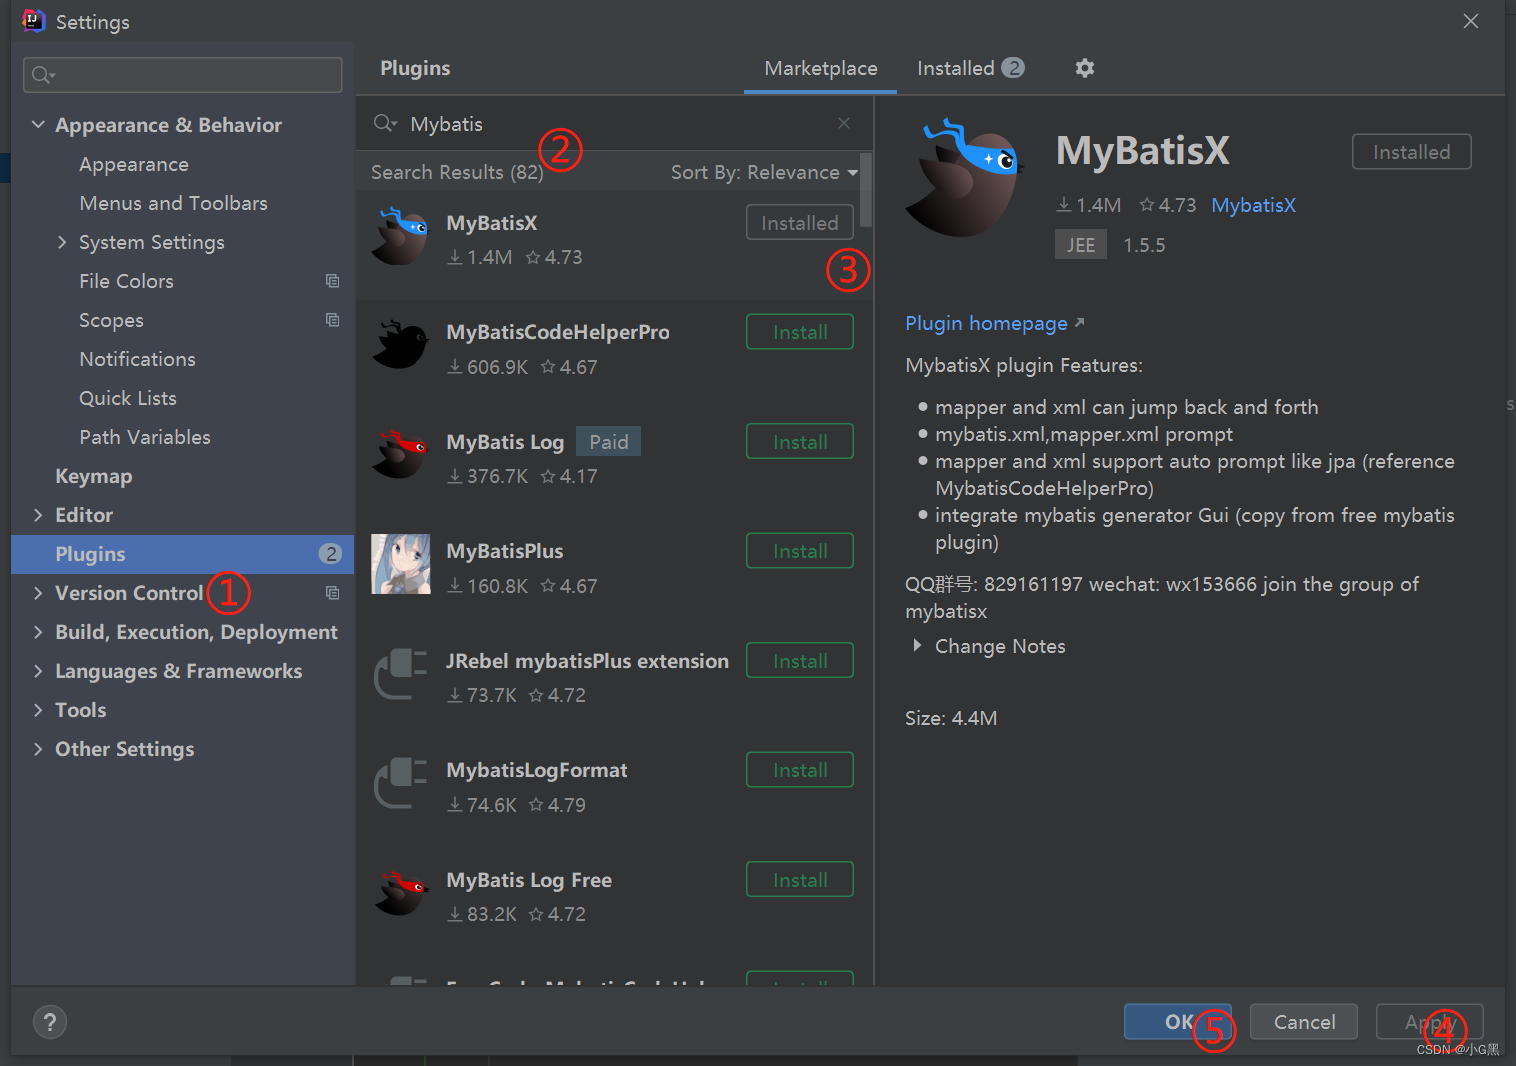The image size is (1516, 1066).
Task: Expand the Other Settings section
Action: pos(38,749)
